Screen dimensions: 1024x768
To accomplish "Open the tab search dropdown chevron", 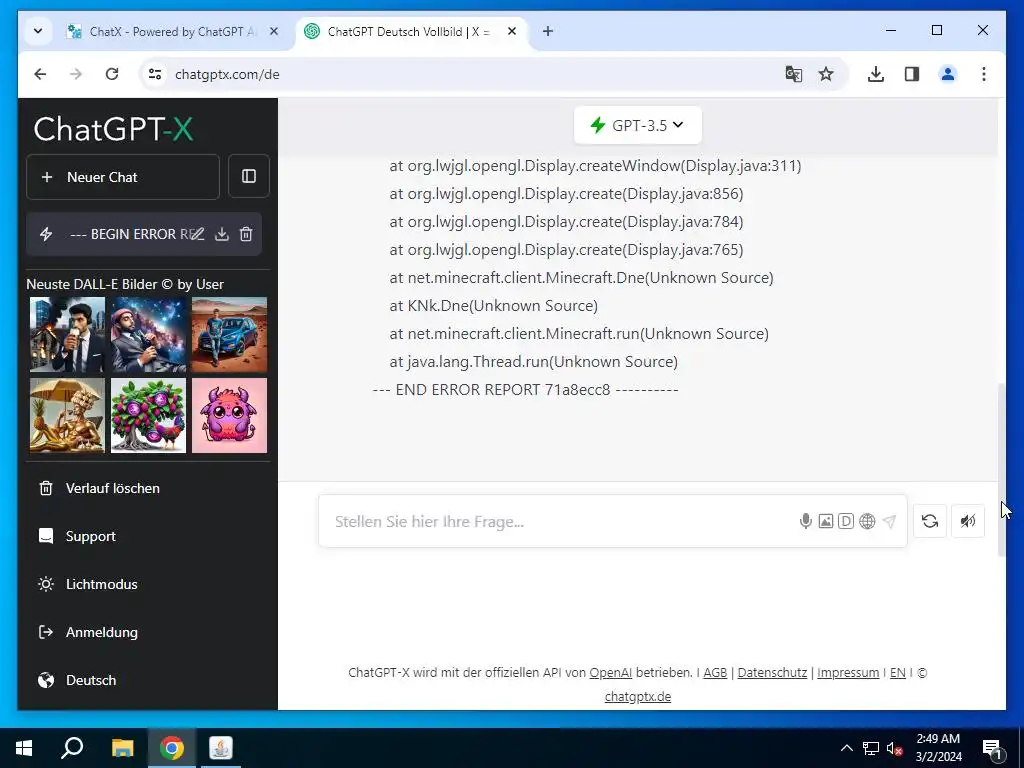I will (x=38, y=31).
